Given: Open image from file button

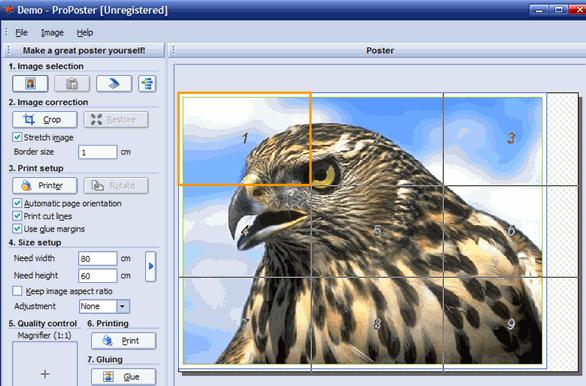Looking at the screenshot, I should 30,84.
